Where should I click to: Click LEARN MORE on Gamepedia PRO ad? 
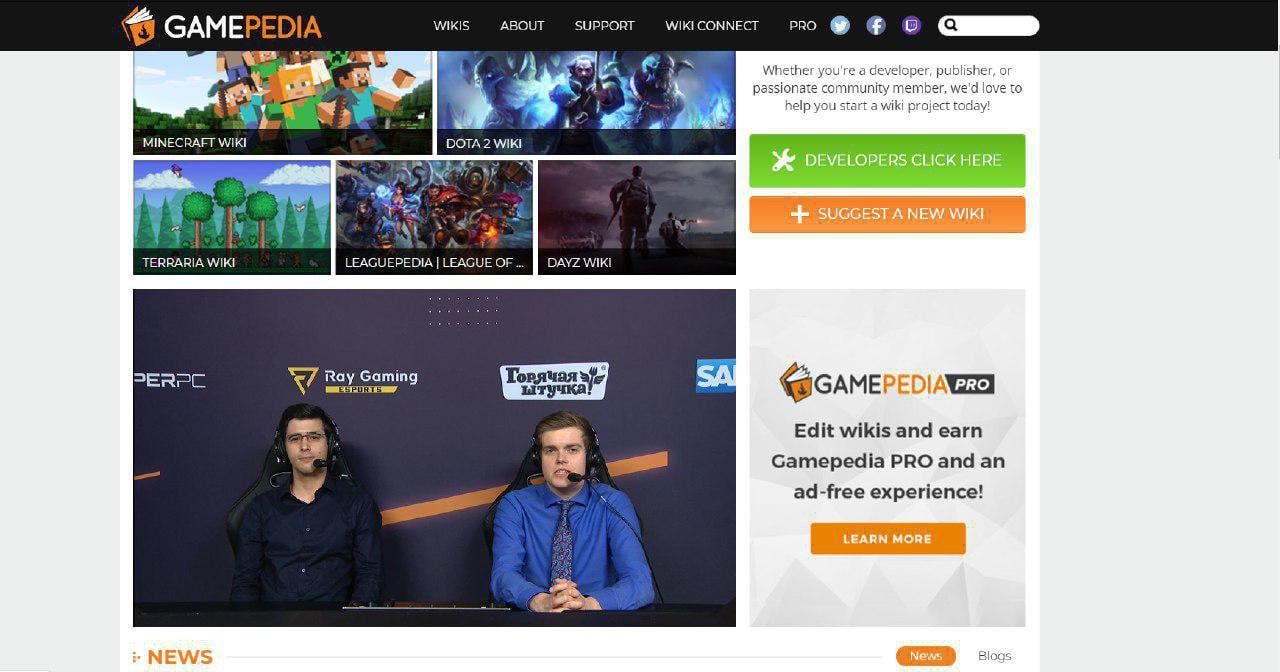tap(888, 538)
